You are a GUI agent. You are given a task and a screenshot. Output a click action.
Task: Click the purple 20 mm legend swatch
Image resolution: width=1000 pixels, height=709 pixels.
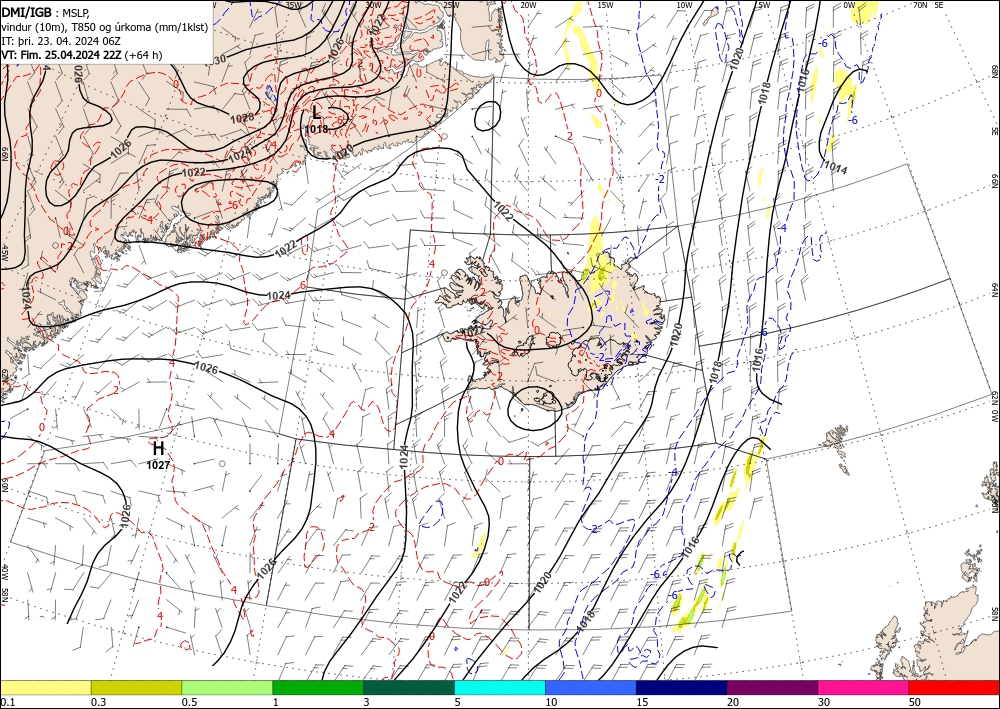(x=772, y=687)
